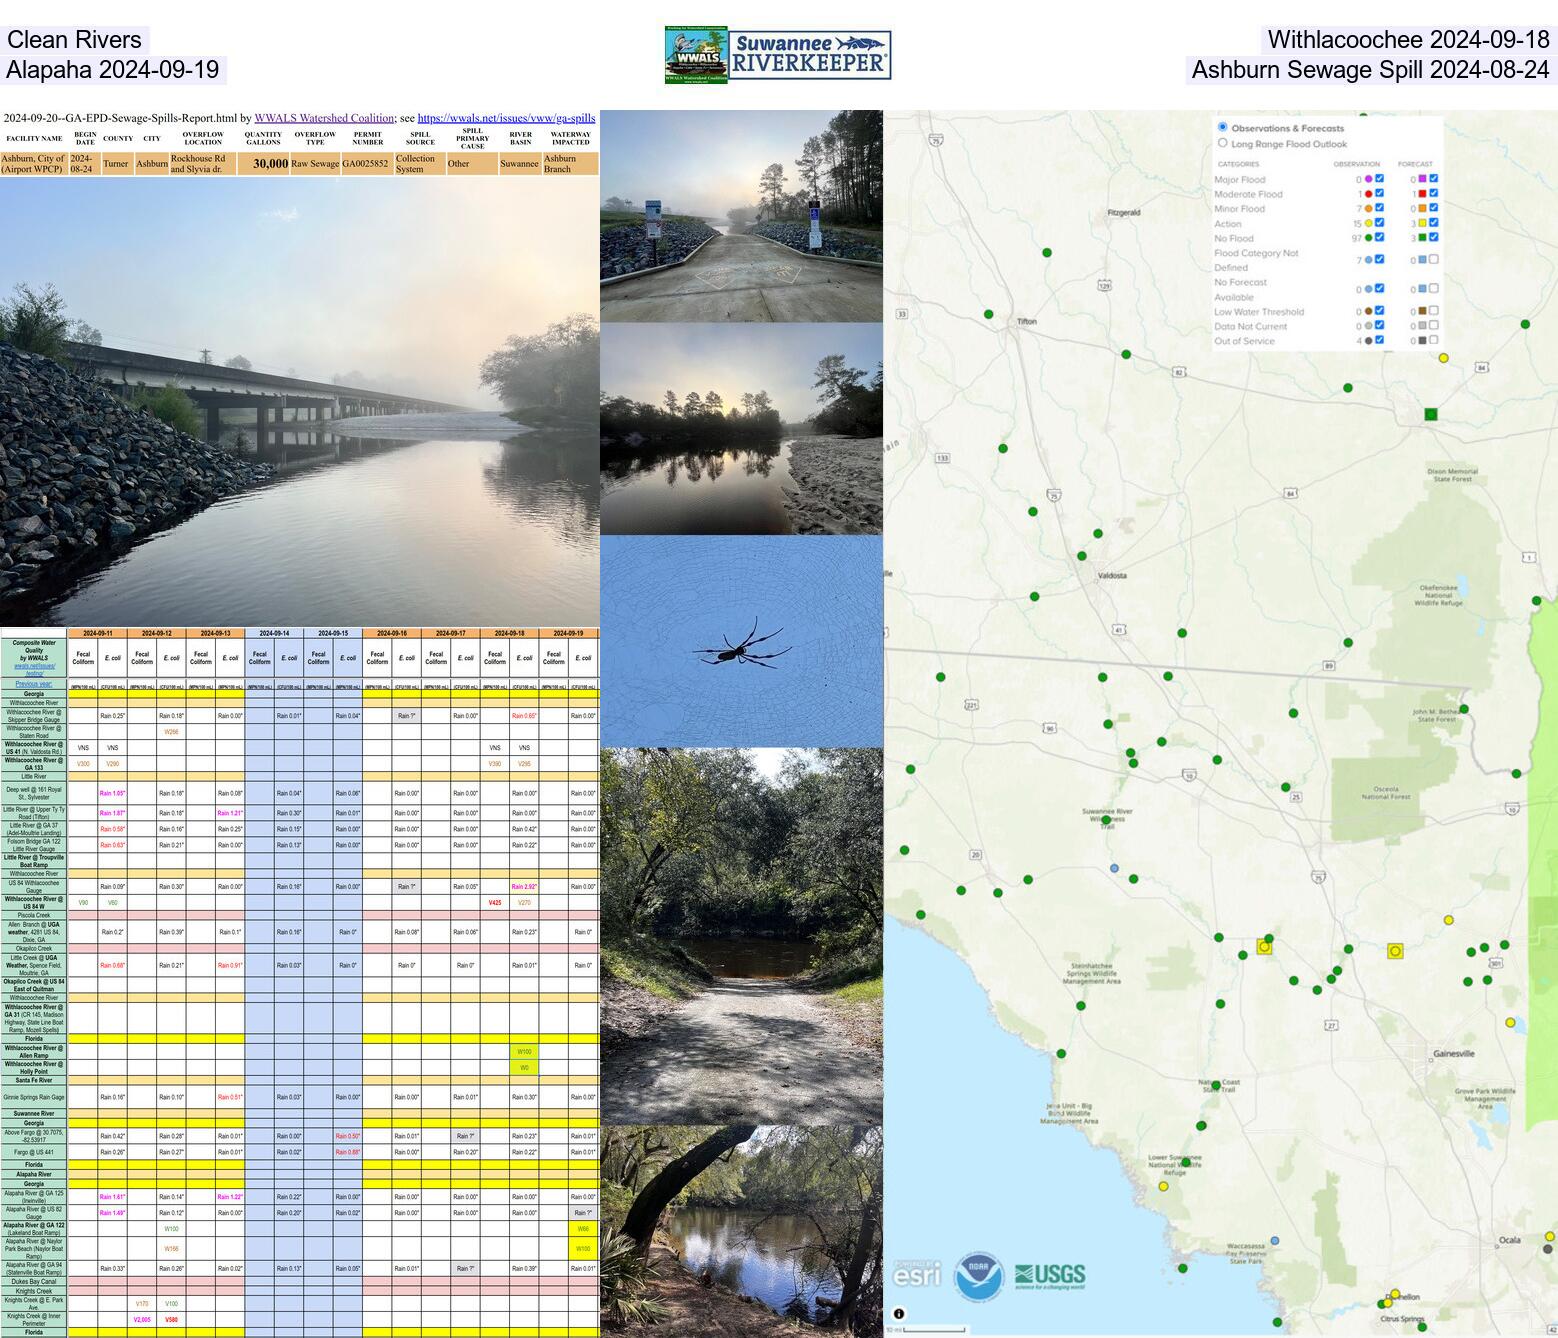Select Observations & Forecasts radio button
Viewport: 1558px width, 1338px height.
tap(1223, 128)
